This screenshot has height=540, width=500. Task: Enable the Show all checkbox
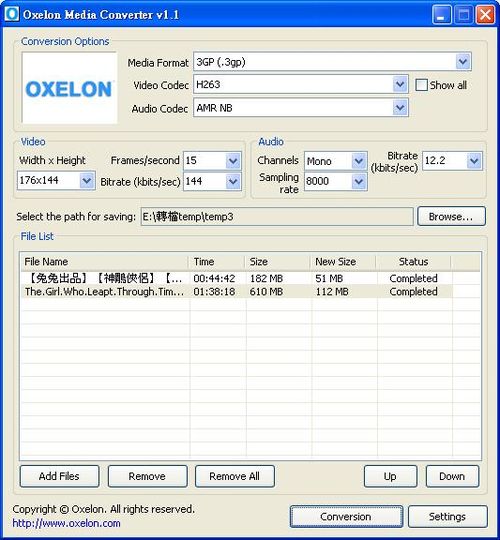421,85
